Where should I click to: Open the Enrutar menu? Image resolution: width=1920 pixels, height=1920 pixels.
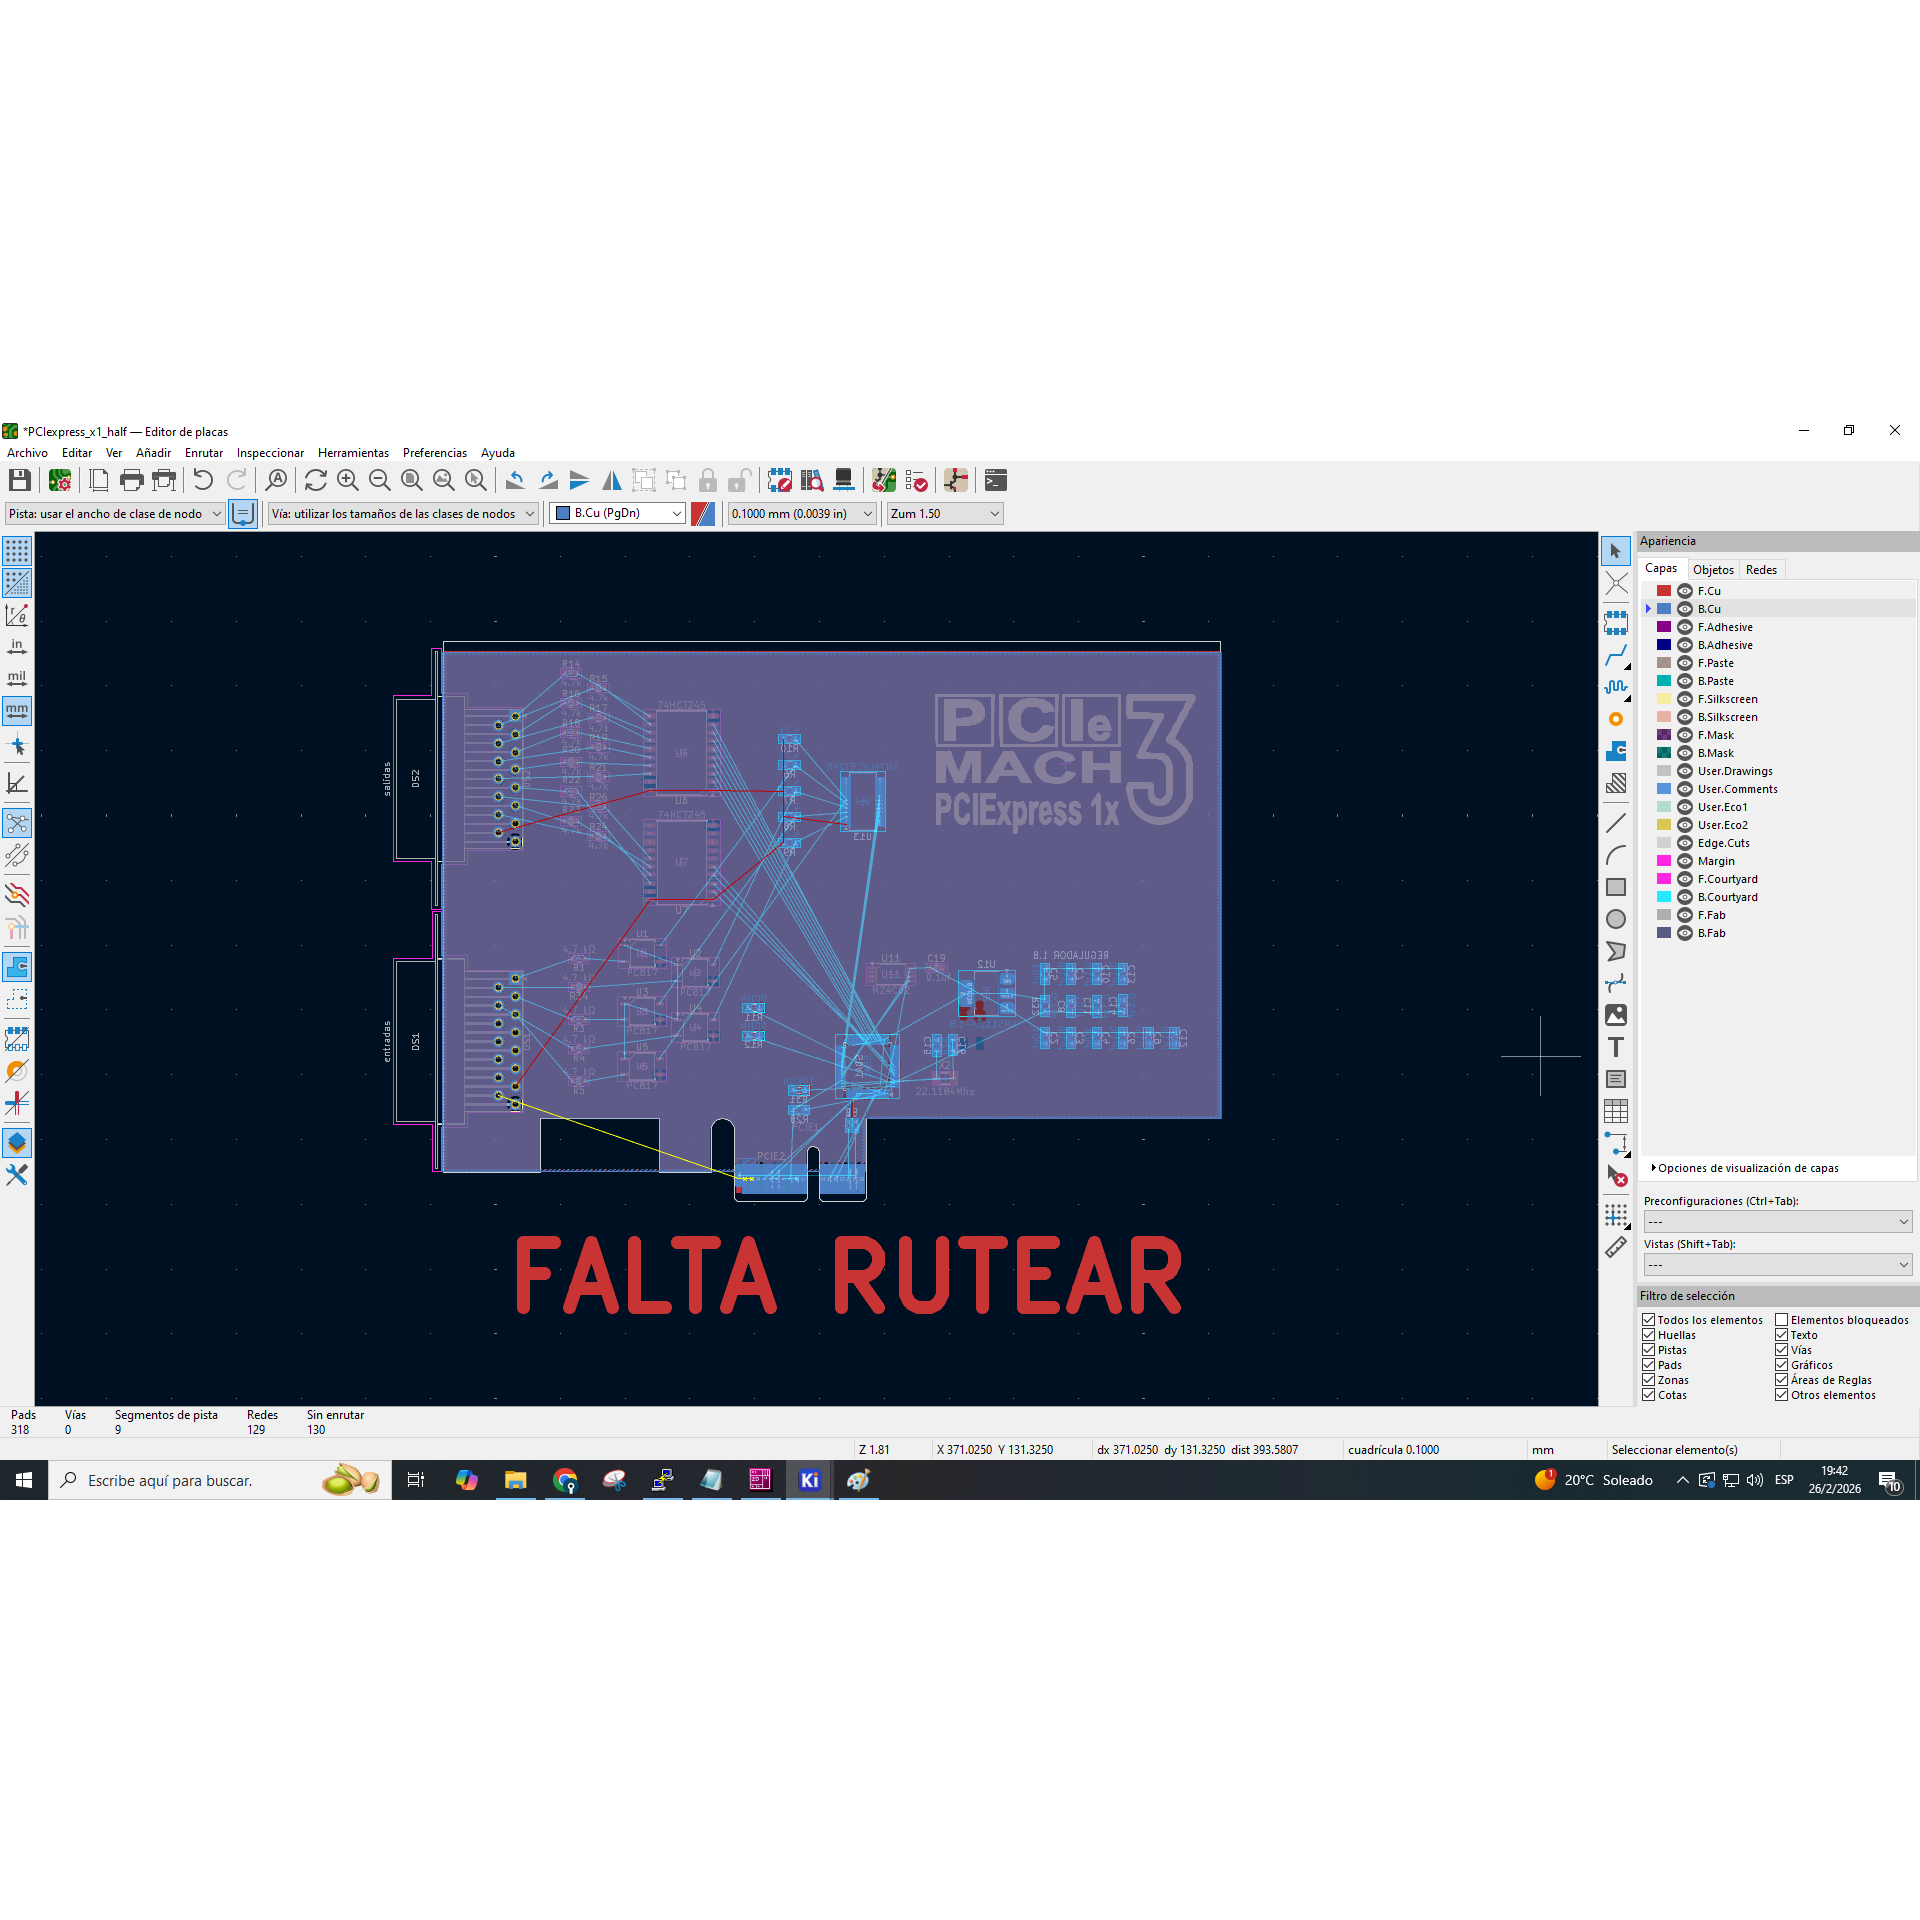coord(203,453)
